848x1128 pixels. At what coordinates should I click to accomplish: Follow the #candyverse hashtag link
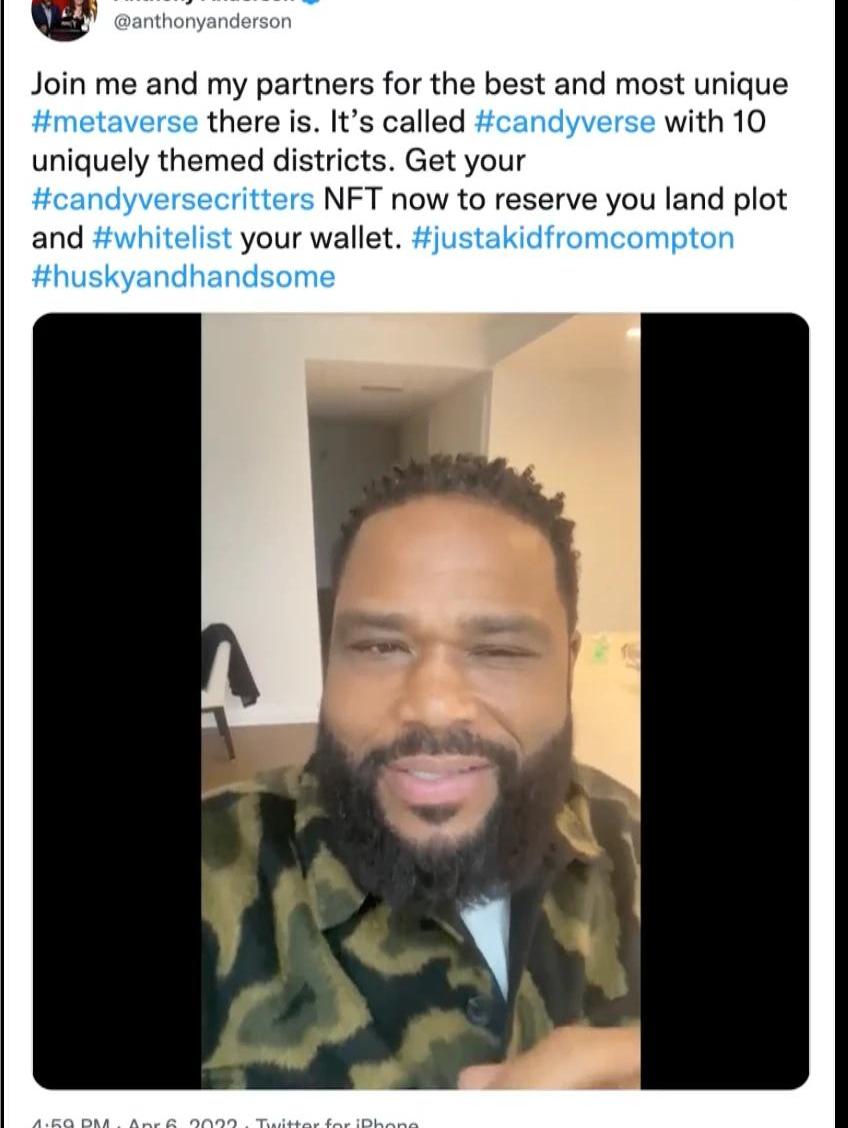point(565,122)
